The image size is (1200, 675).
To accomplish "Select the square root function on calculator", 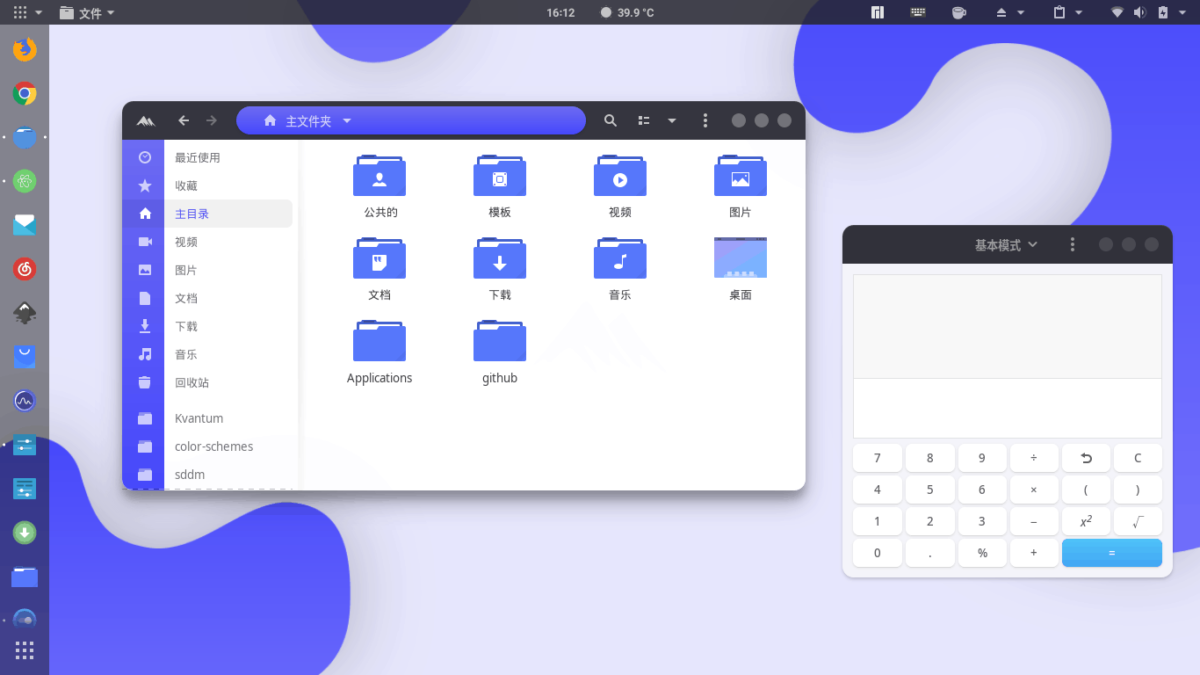I will pyautogui.click(x=1138, y=520).
